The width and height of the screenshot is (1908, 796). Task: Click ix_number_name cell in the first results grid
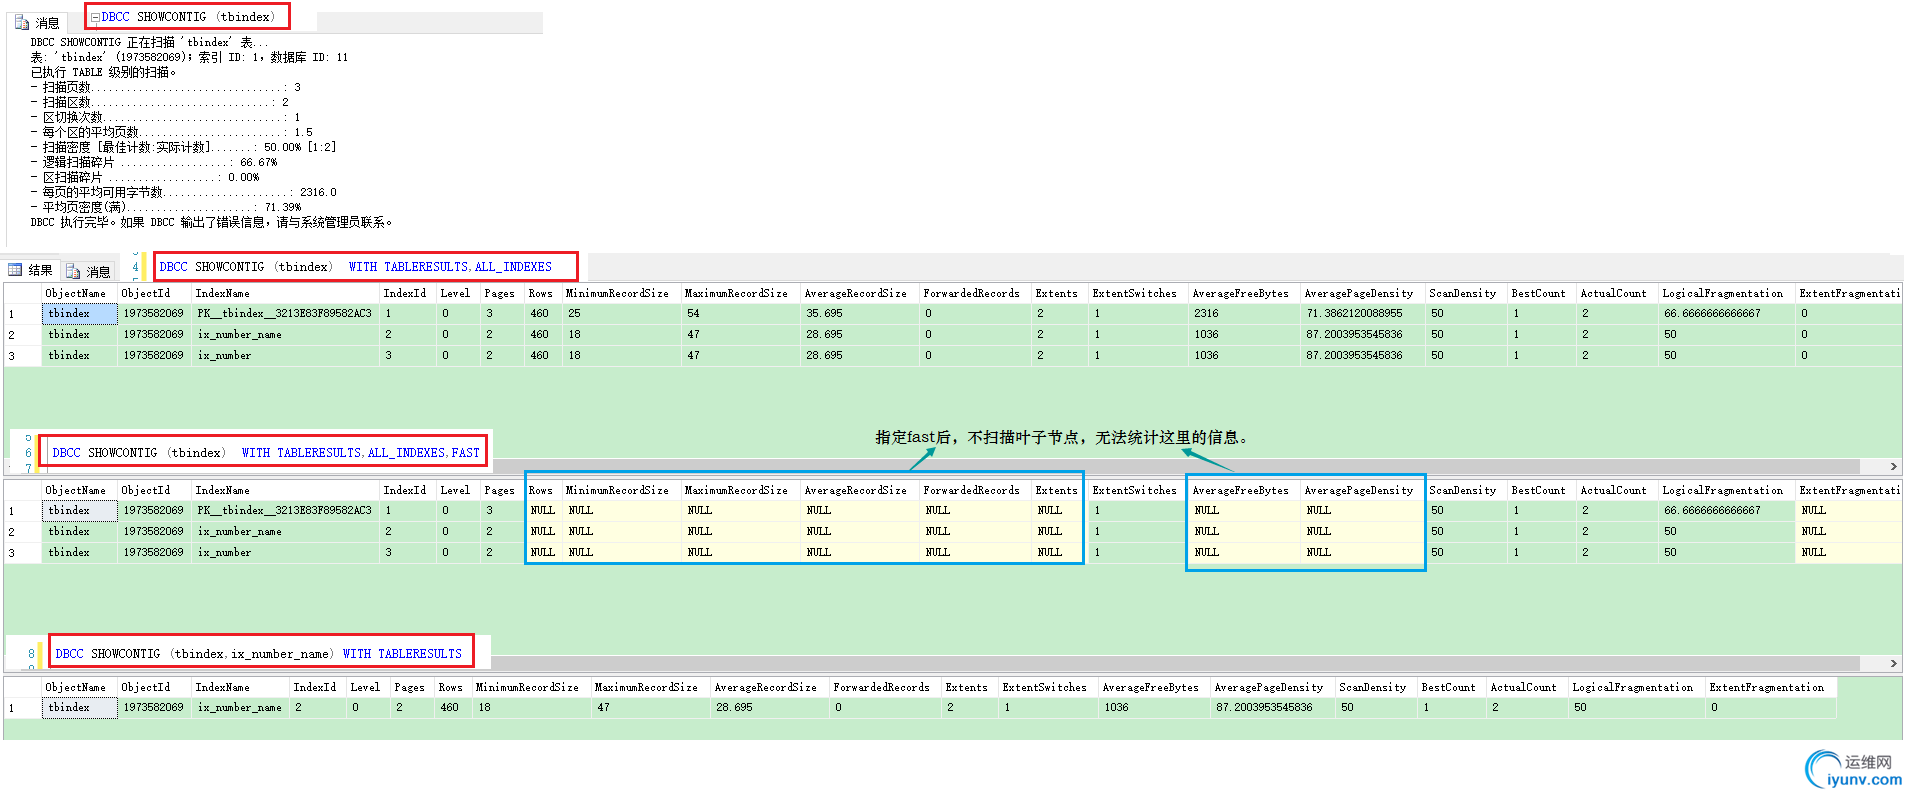click(284, 334)
